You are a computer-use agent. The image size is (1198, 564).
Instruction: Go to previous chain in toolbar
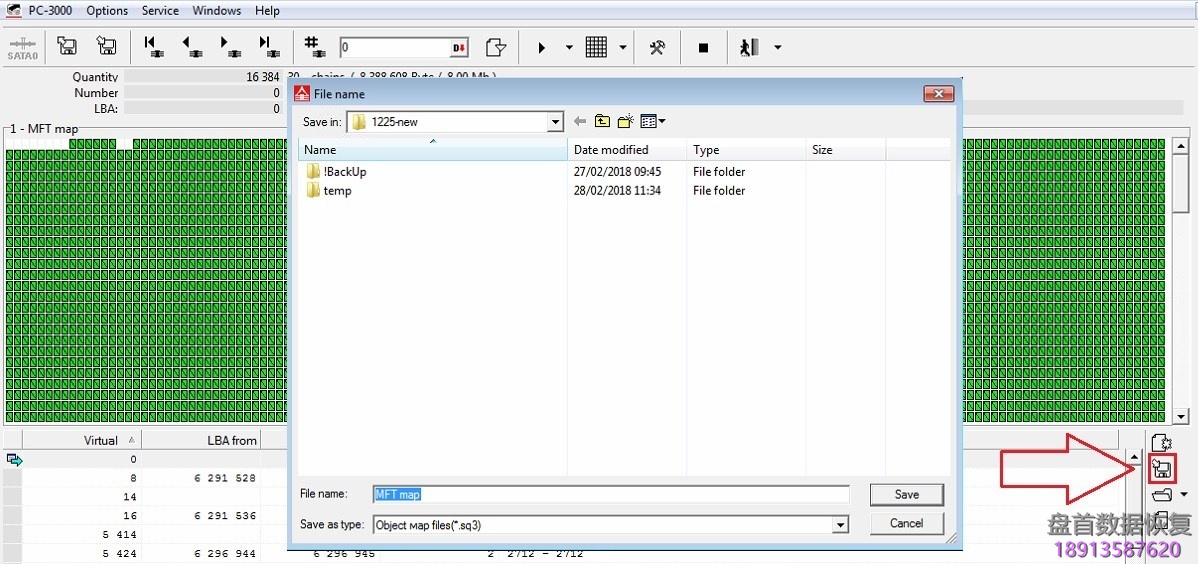[x=193, y=47]
